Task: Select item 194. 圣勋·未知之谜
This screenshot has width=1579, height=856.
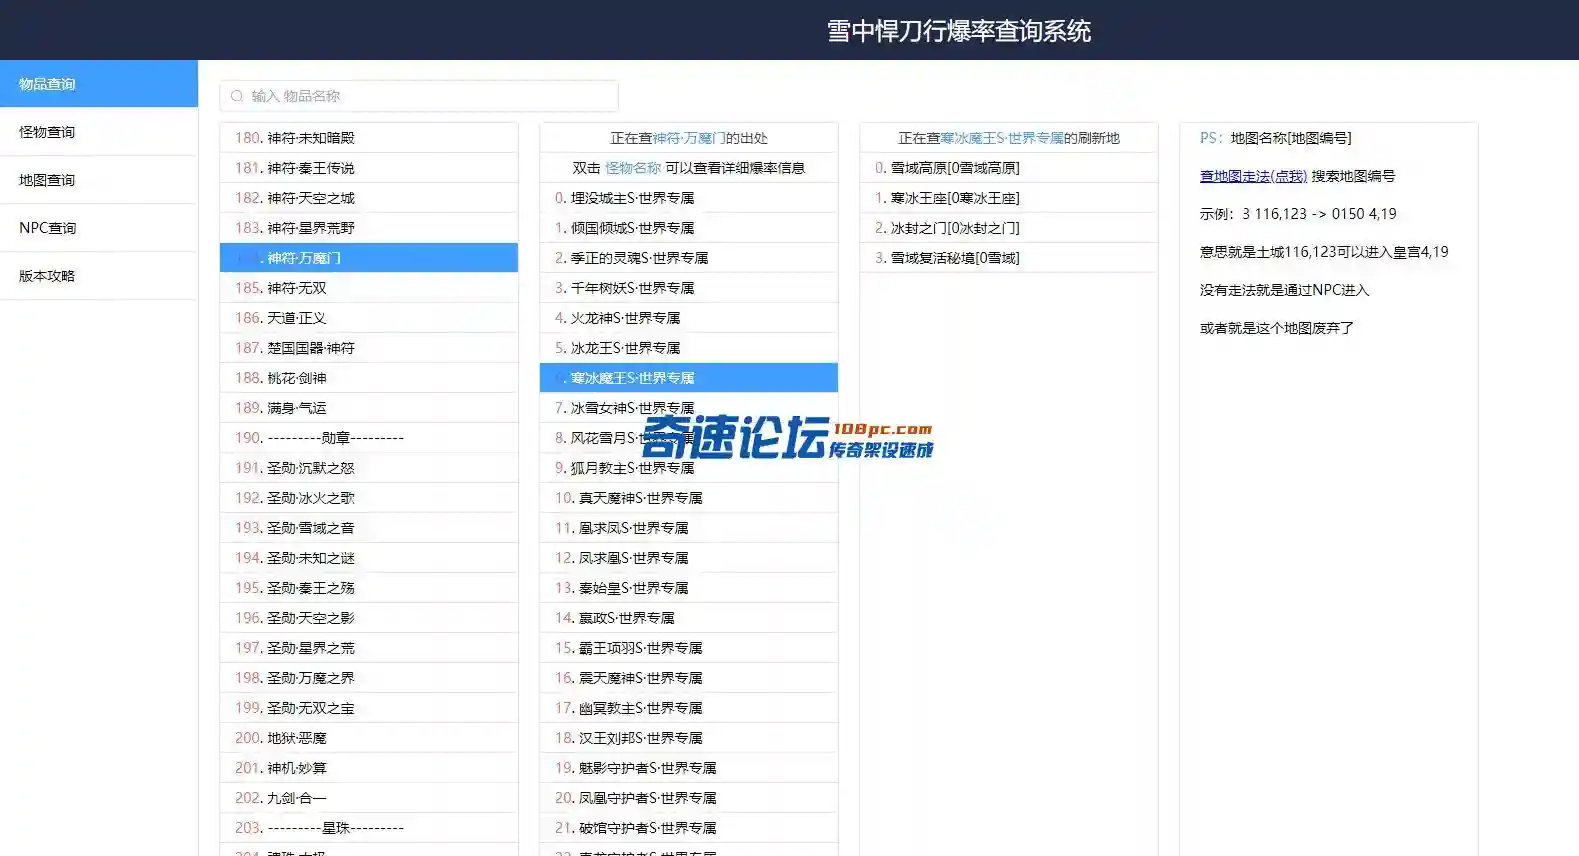Action: point(369,558)
